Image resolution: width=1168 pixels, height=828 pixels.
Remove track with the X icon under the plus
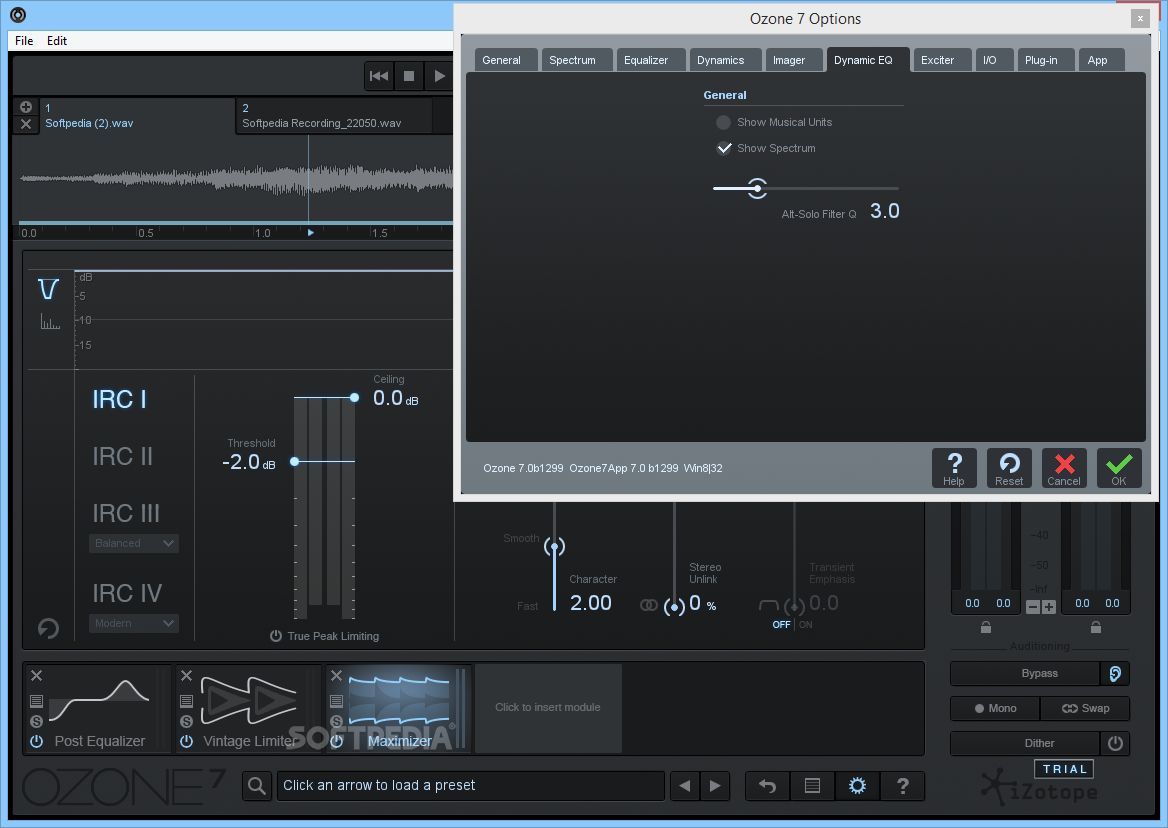tap(25, 124)
